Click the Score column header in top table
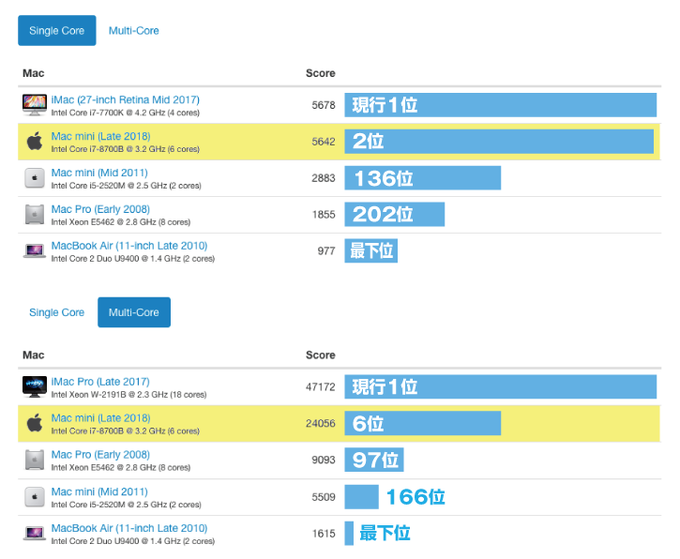The image size is (680, 559). tap(320, 73)
